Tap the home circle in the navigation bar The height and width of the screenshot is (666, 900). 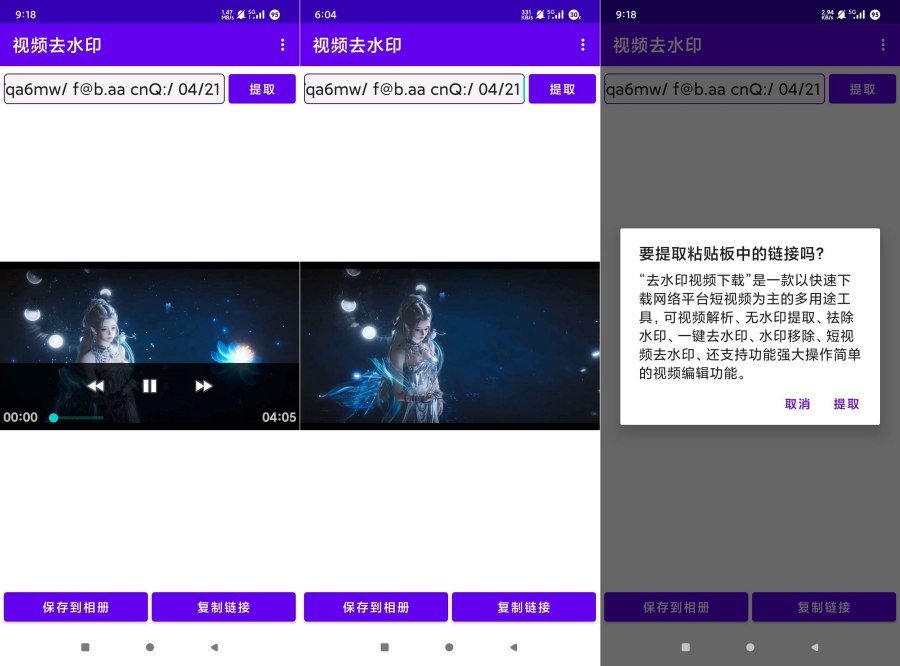point(149,648)
